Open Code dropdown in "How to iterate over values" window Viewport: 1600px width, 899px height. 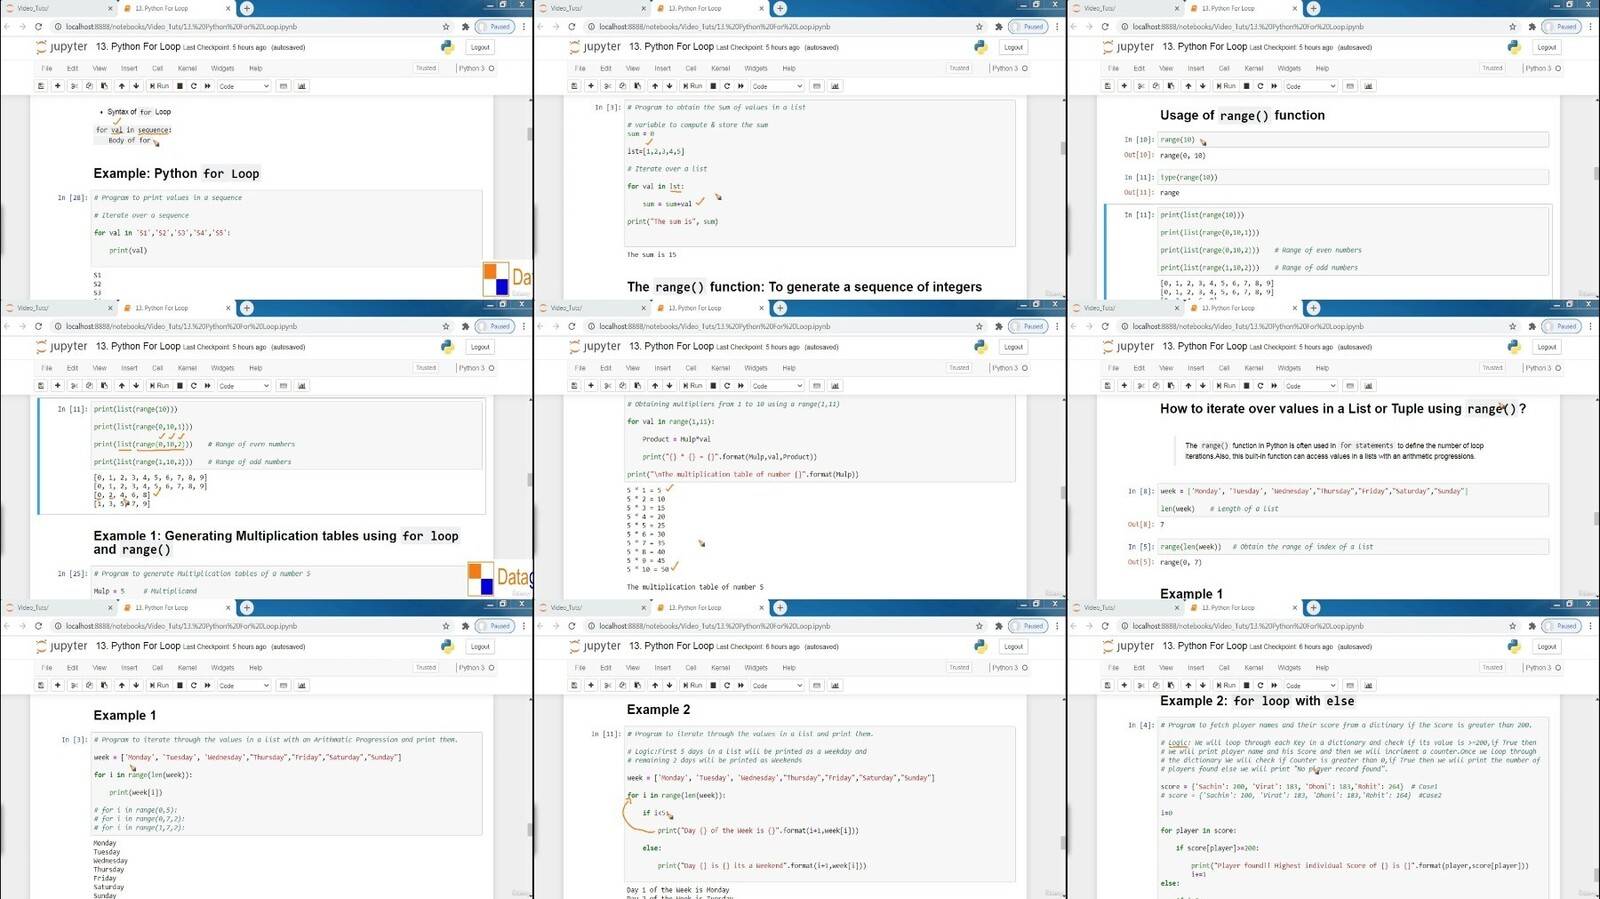click(1310, 386)
